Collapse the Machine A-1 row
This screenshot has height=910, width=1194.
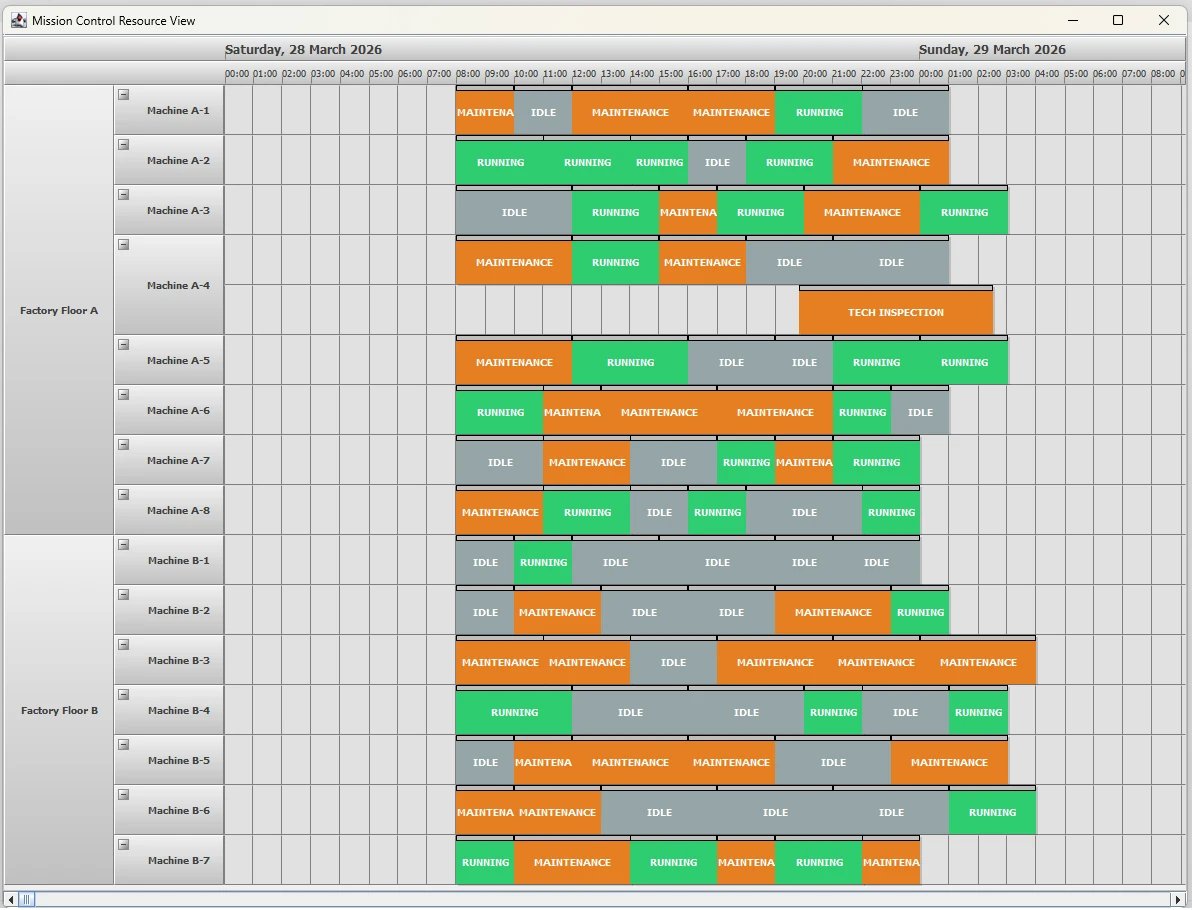(x=123, y=94)
